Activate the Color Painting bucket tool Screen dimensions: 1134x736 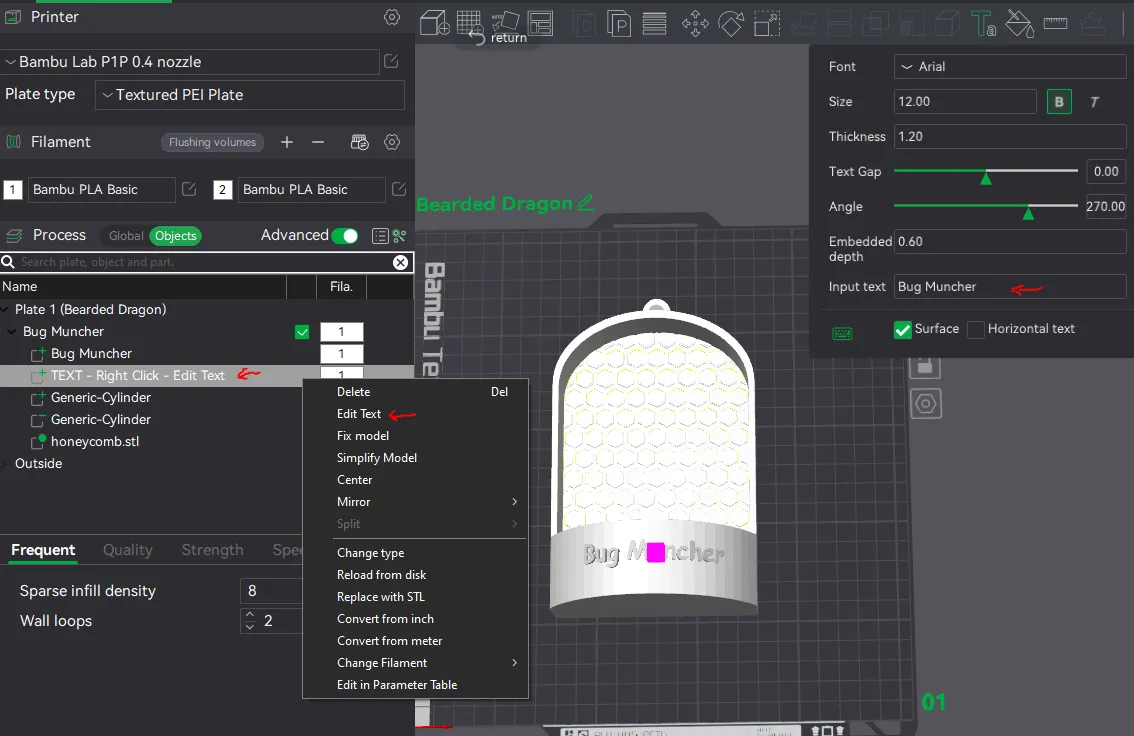point(1019,22)
